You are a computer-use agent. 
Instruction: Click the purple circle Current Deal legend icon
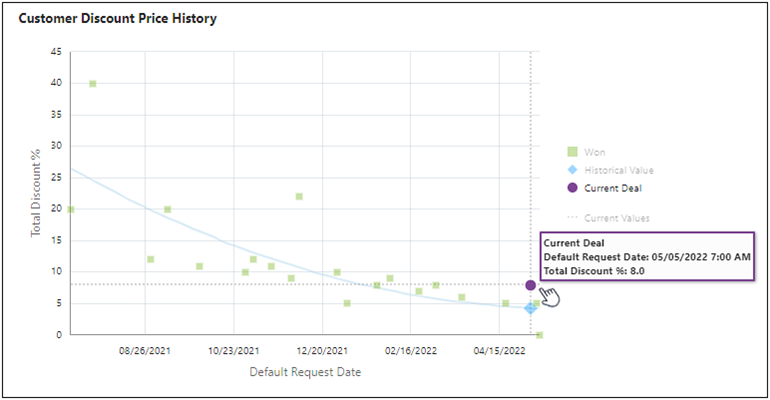coord(572,187)
